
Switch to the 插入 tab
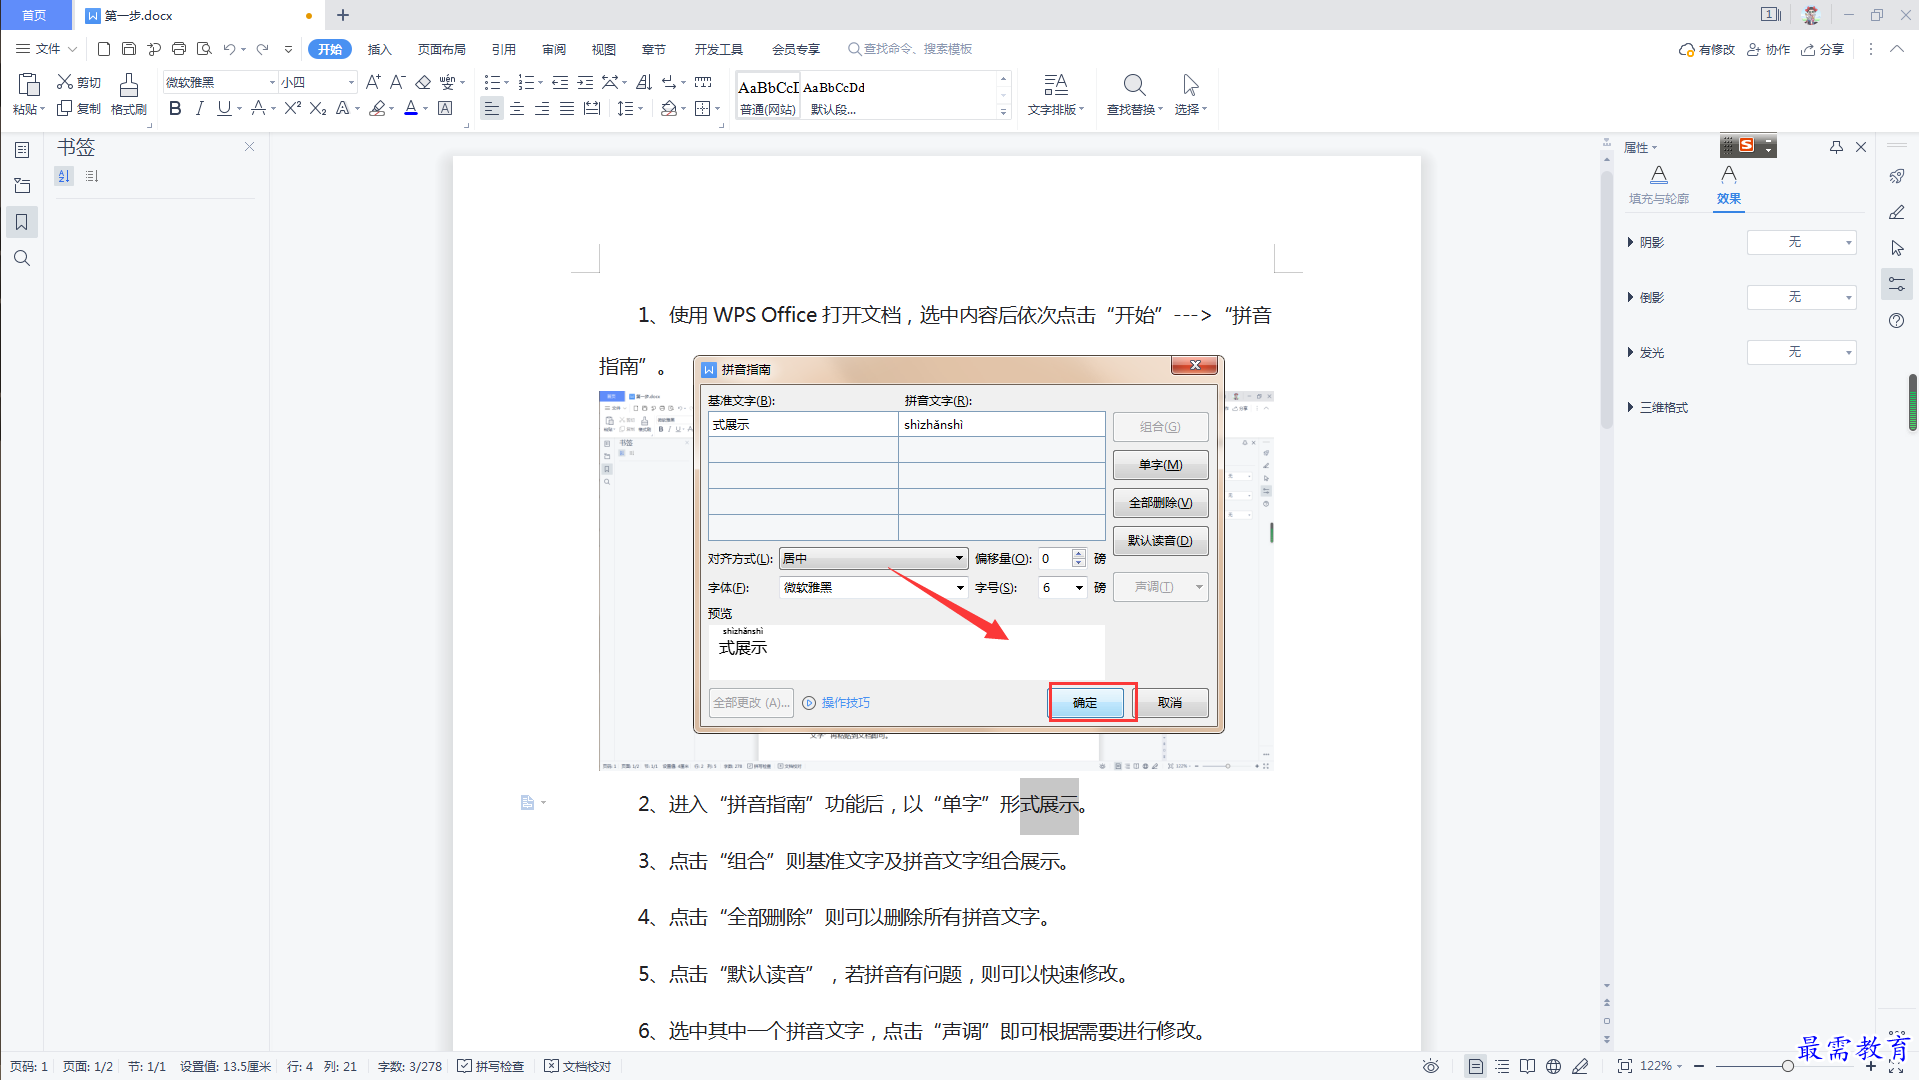tap(379, 49)
